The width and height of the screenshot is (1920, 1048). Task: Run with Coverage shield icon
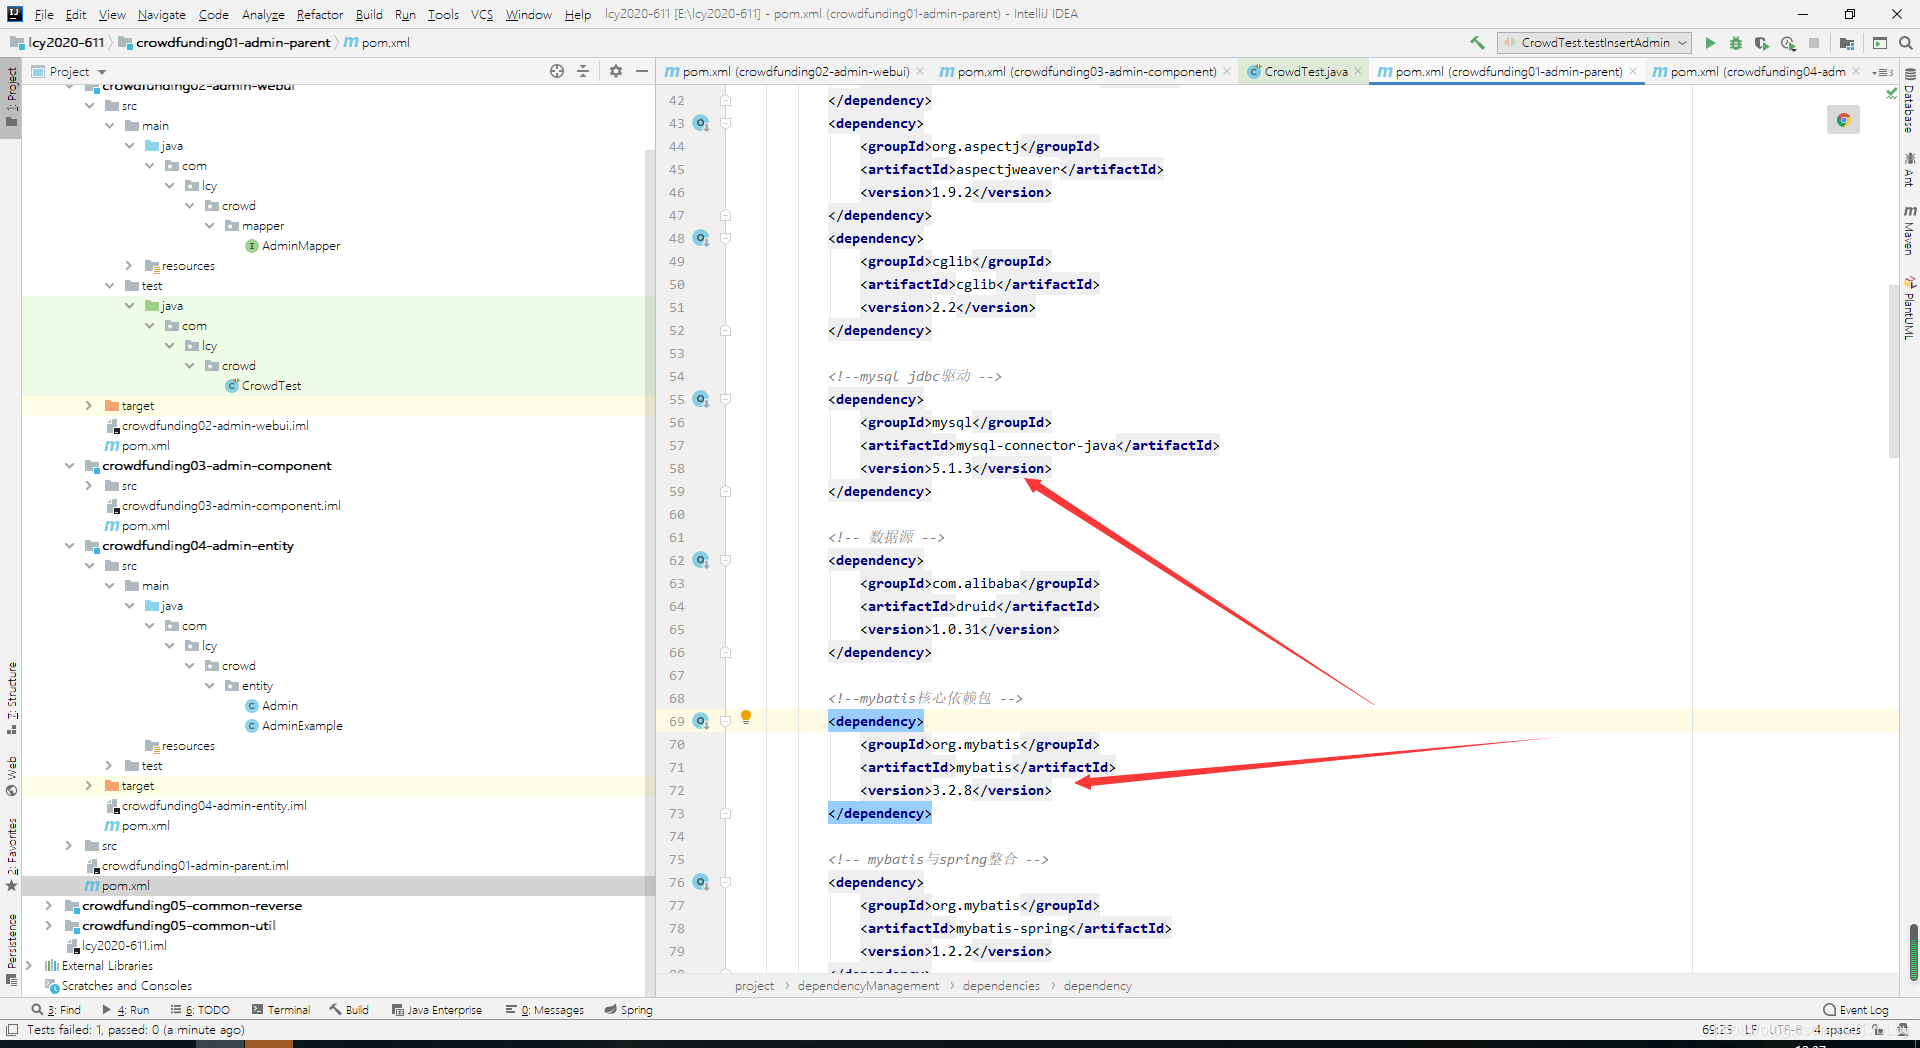pyautogui.click(x=1762, y=43)
